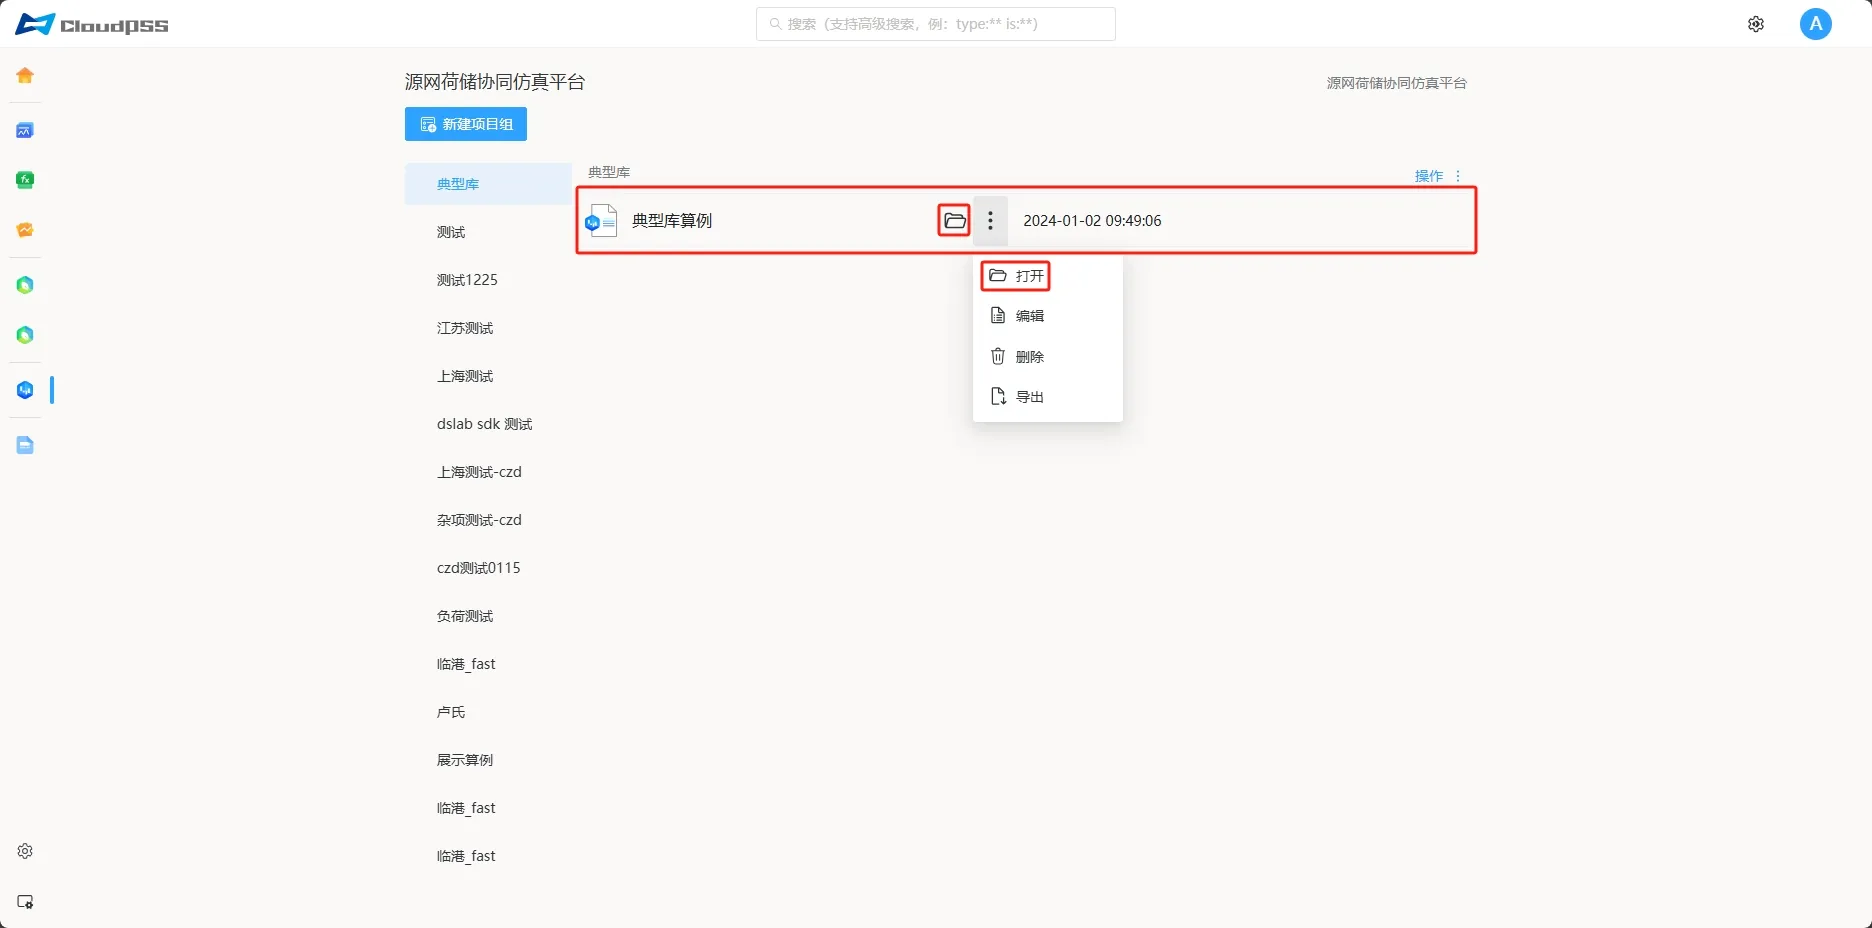1872x928 pixels.
Task: Select the 上海测试-czd project group
Action: click(x=488, y=472)
